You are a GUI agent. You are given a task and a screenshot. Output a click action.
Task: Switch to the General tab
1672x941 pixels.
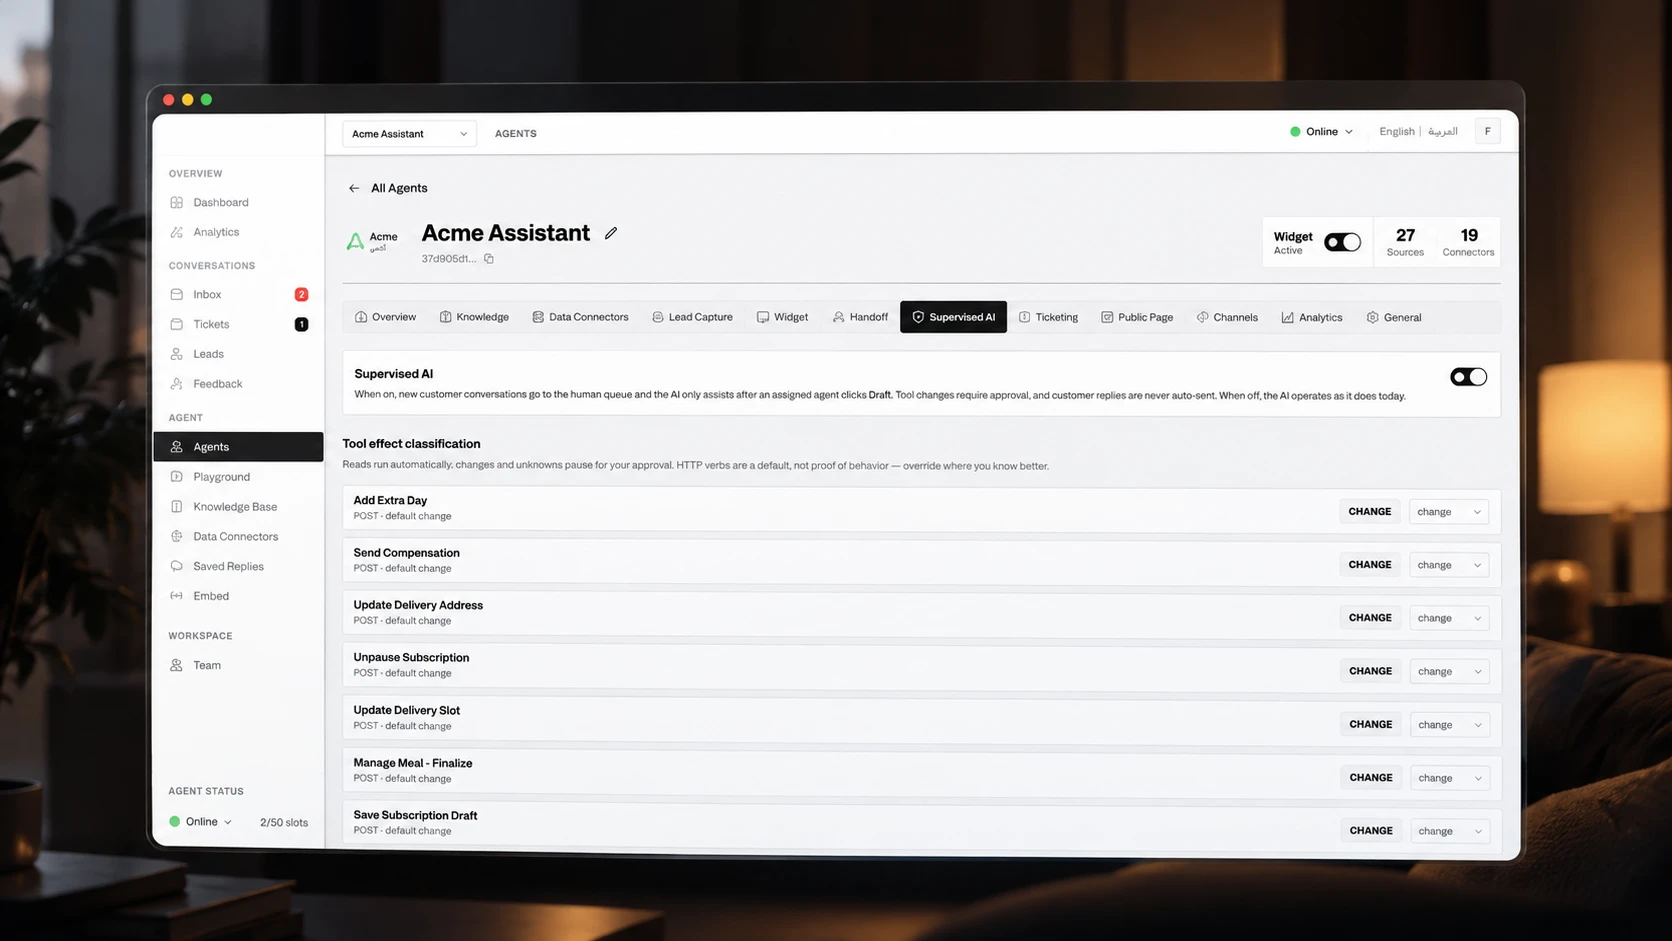1394,318
